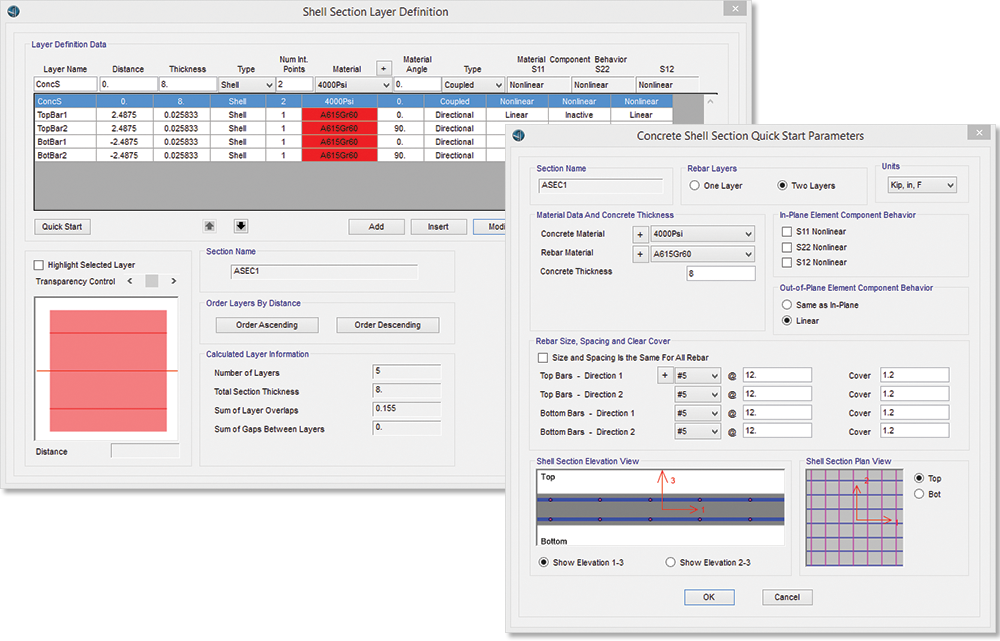
Task: Click layer table scrollbar up arrow
Action: pyautogui.click(x=710, y=101)
